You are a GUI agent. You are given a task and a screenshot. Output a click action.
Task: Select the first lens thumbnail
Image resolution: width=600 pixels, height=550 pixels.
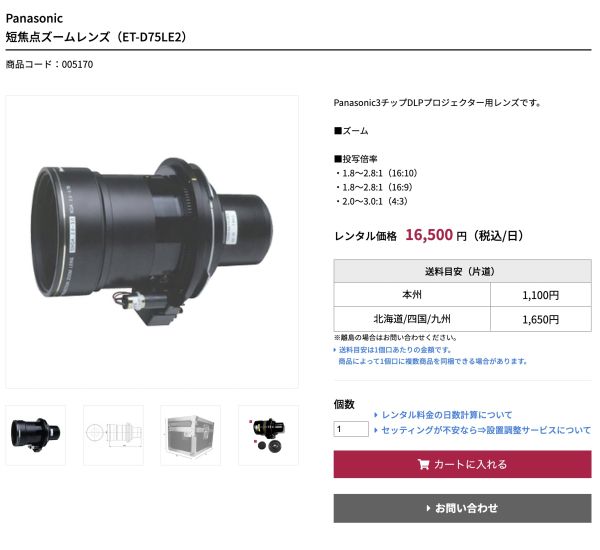[x=36, y=435]
